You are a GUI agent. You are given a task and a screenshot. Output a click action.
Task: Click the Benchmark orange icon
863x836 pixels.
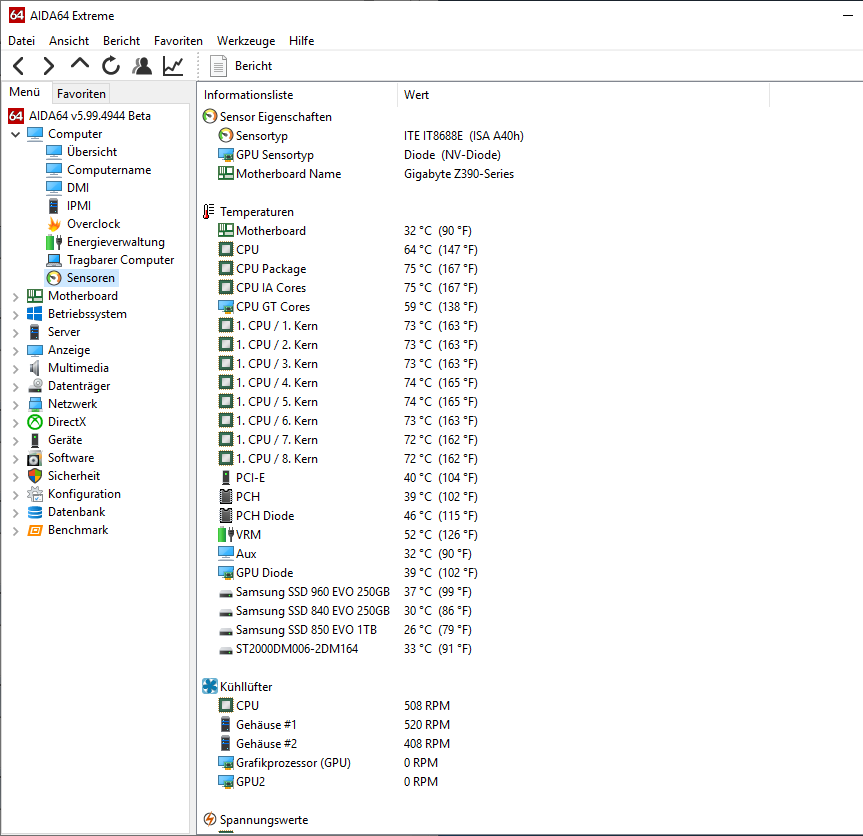[35, 530]
